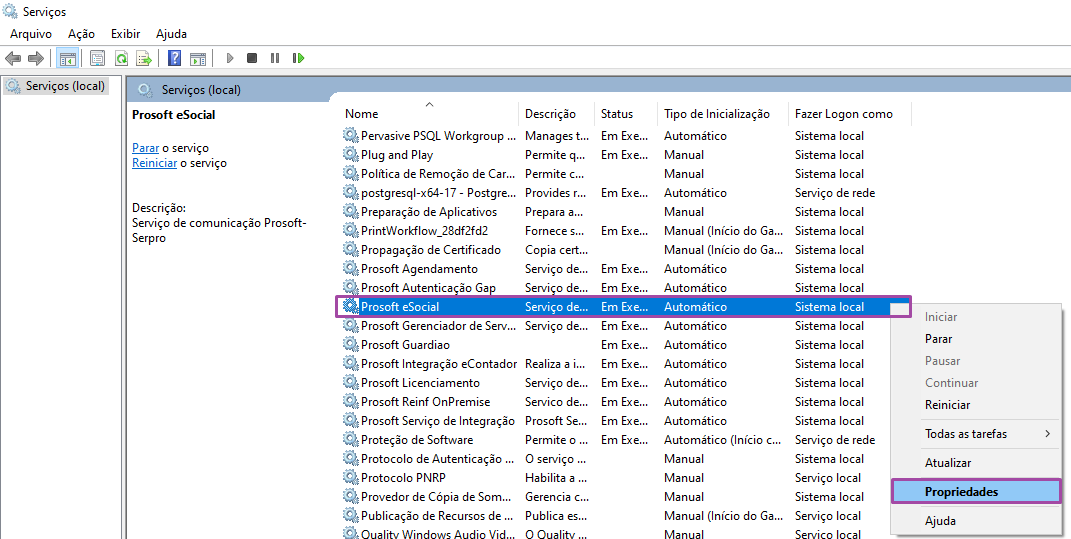Viewport: 1071px width, 539px height.
Task: Open the Ajuda menu in menu bar
Action: click(171, 33)
